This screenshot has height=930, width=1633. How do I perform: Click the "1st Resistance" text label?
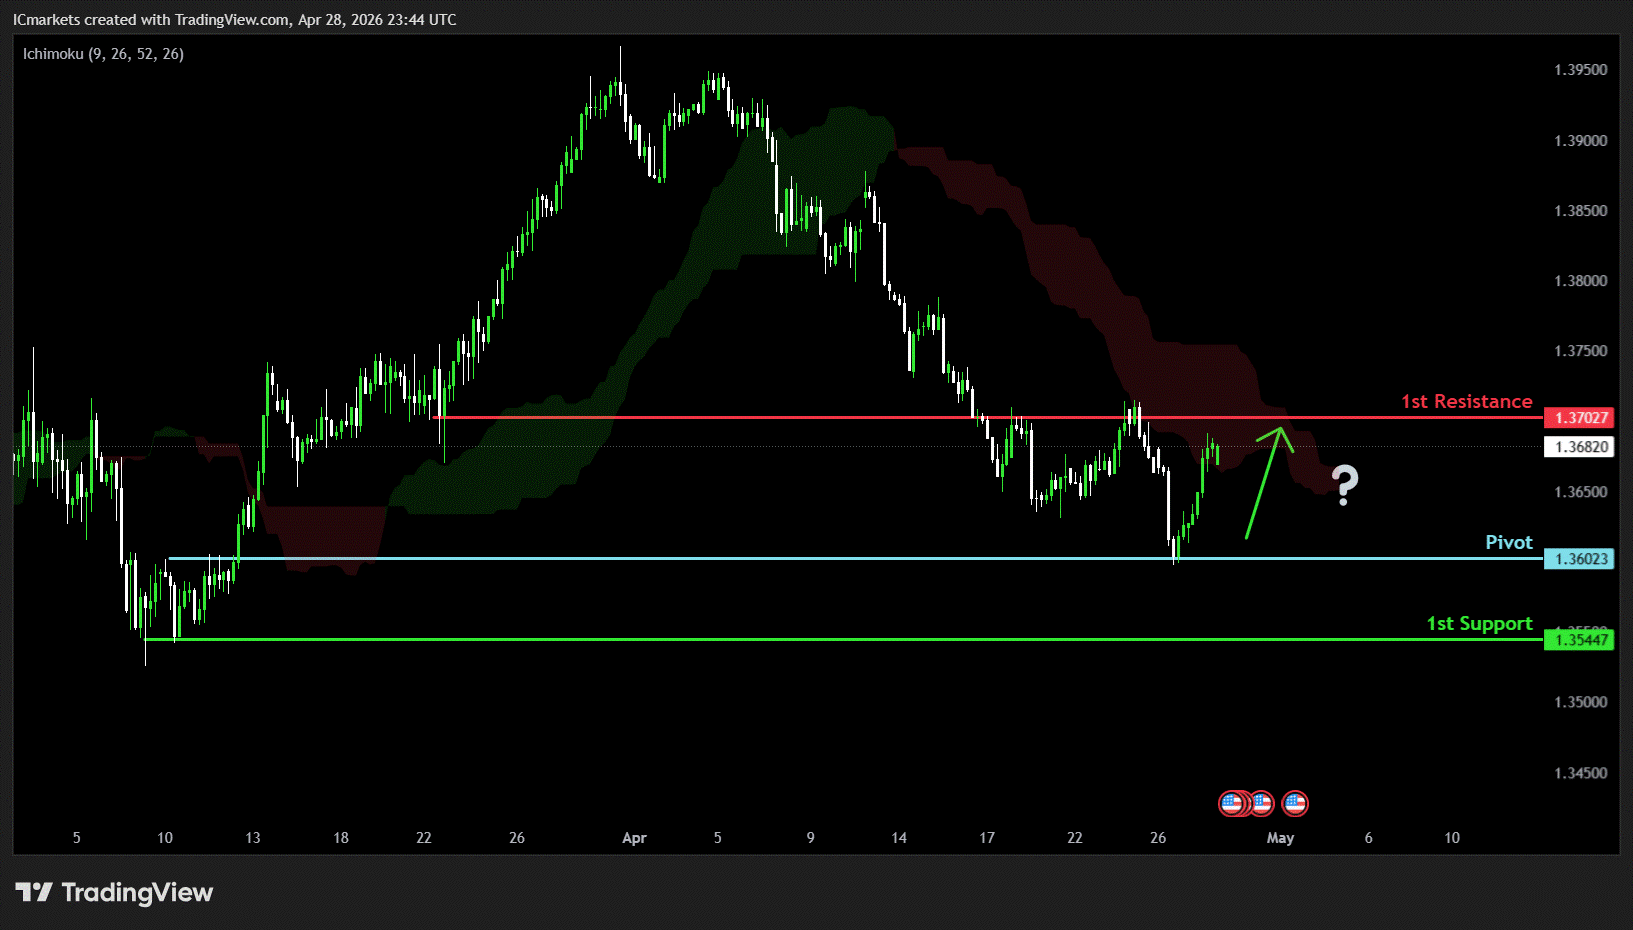1466,401
